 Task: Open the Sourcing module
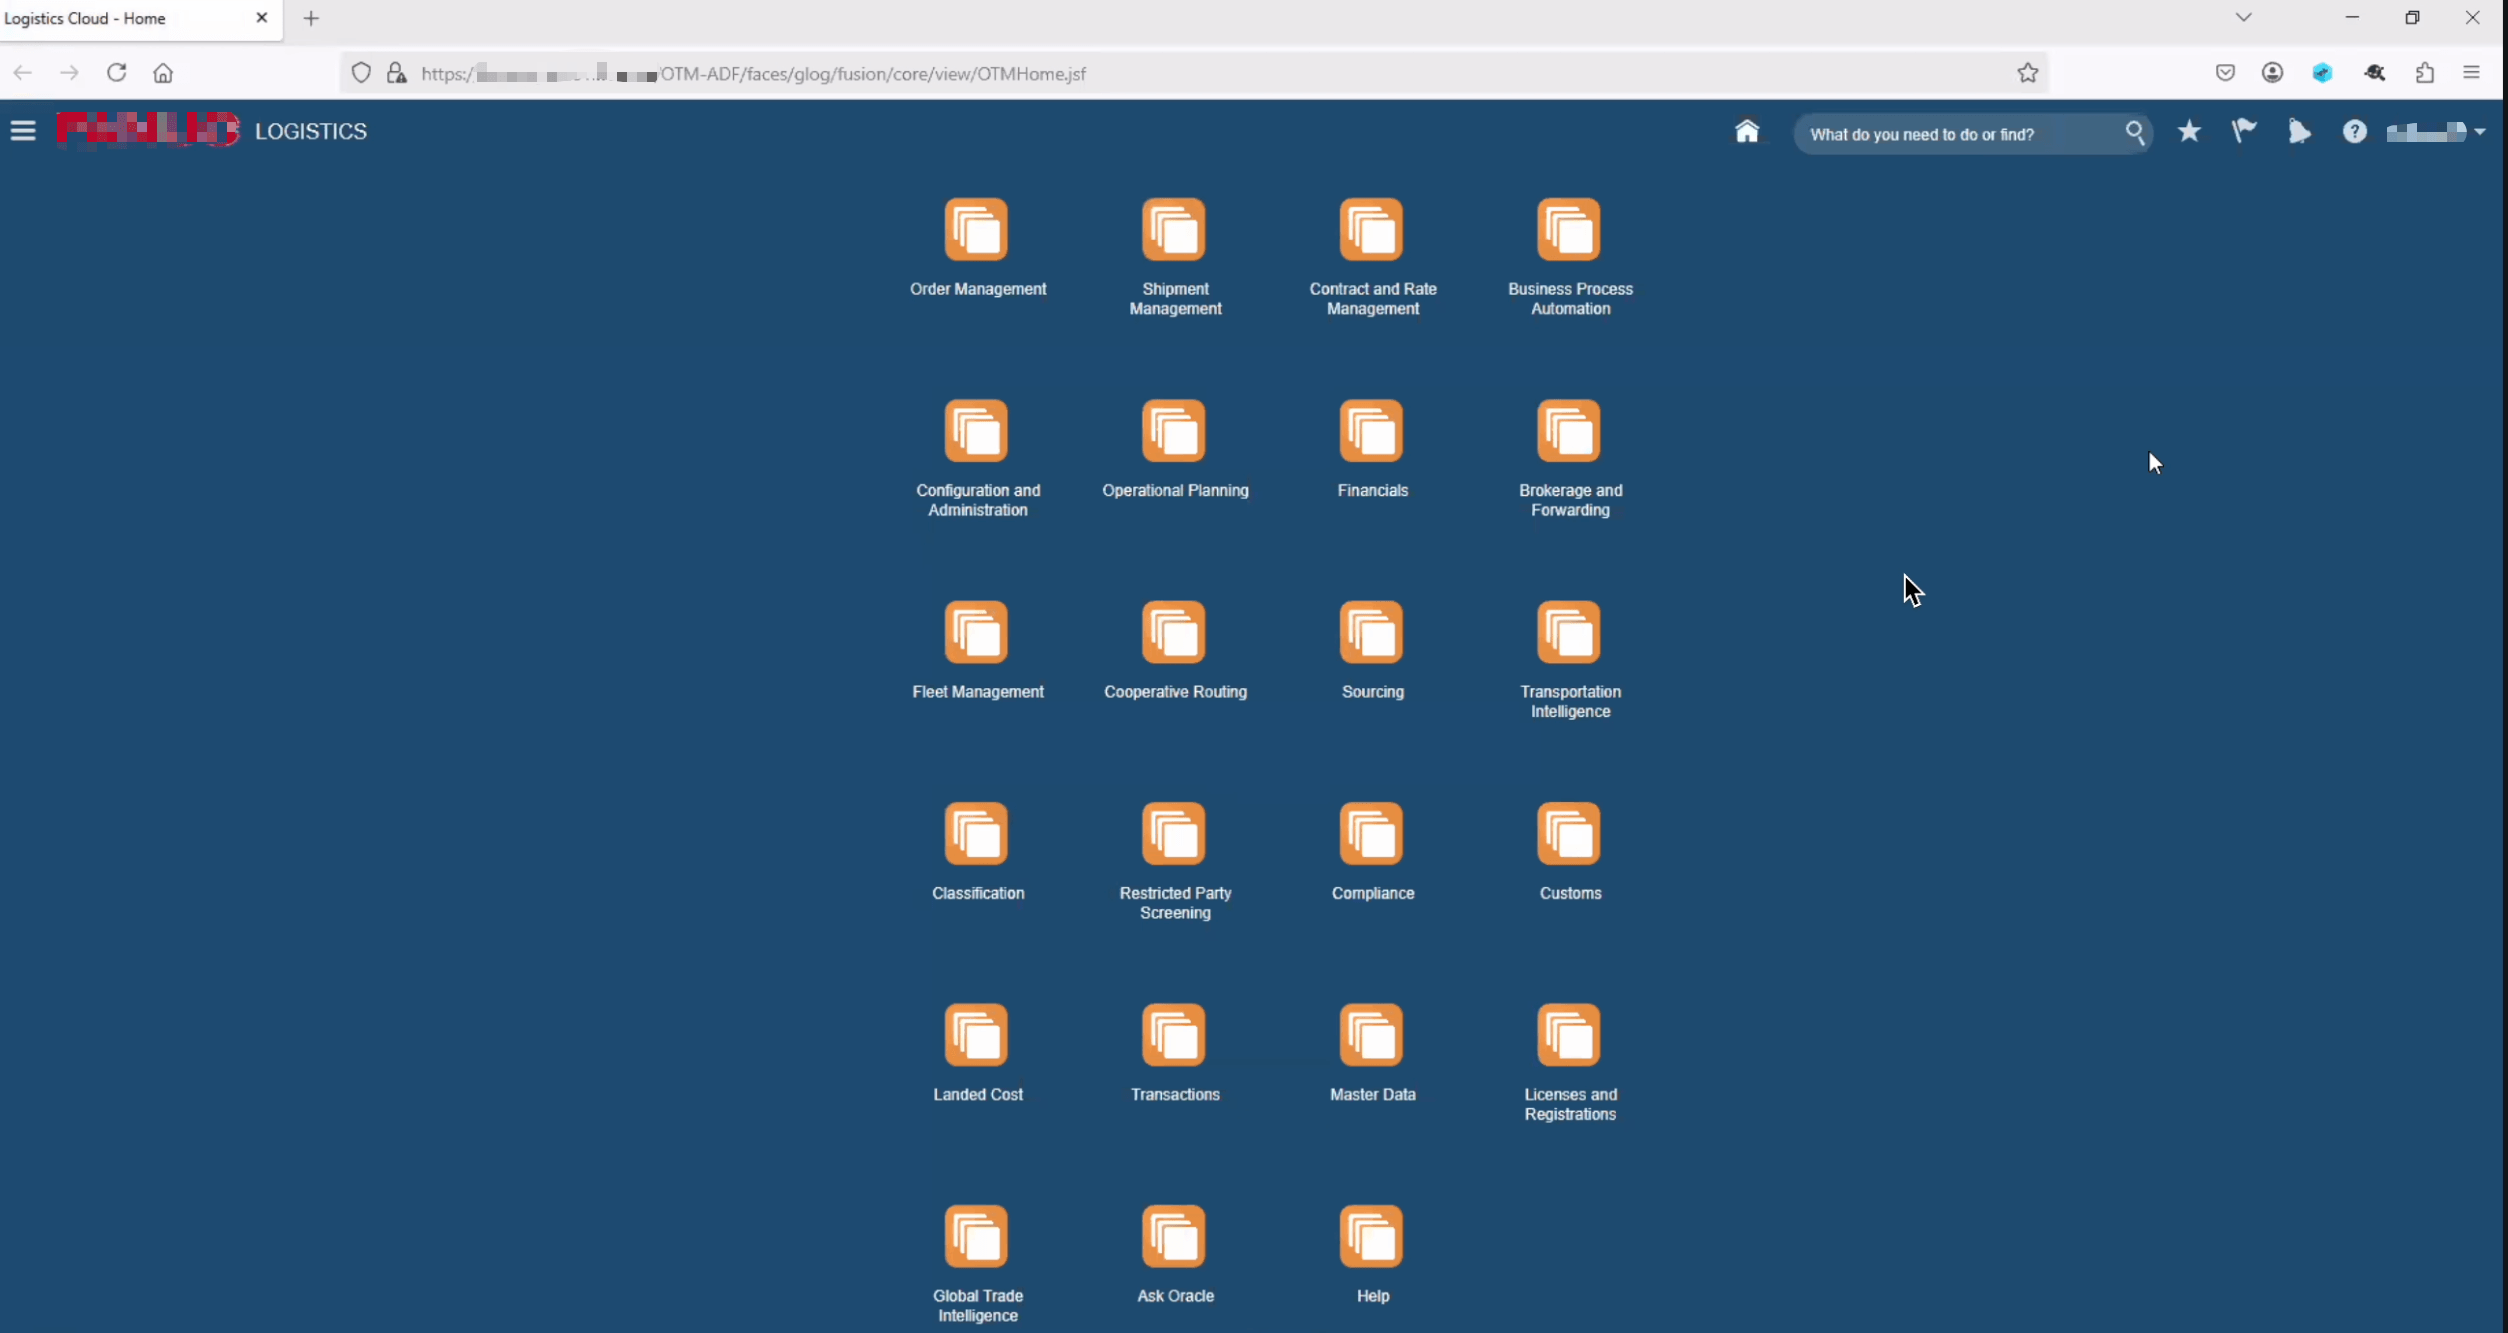[x=1371, y=632]
